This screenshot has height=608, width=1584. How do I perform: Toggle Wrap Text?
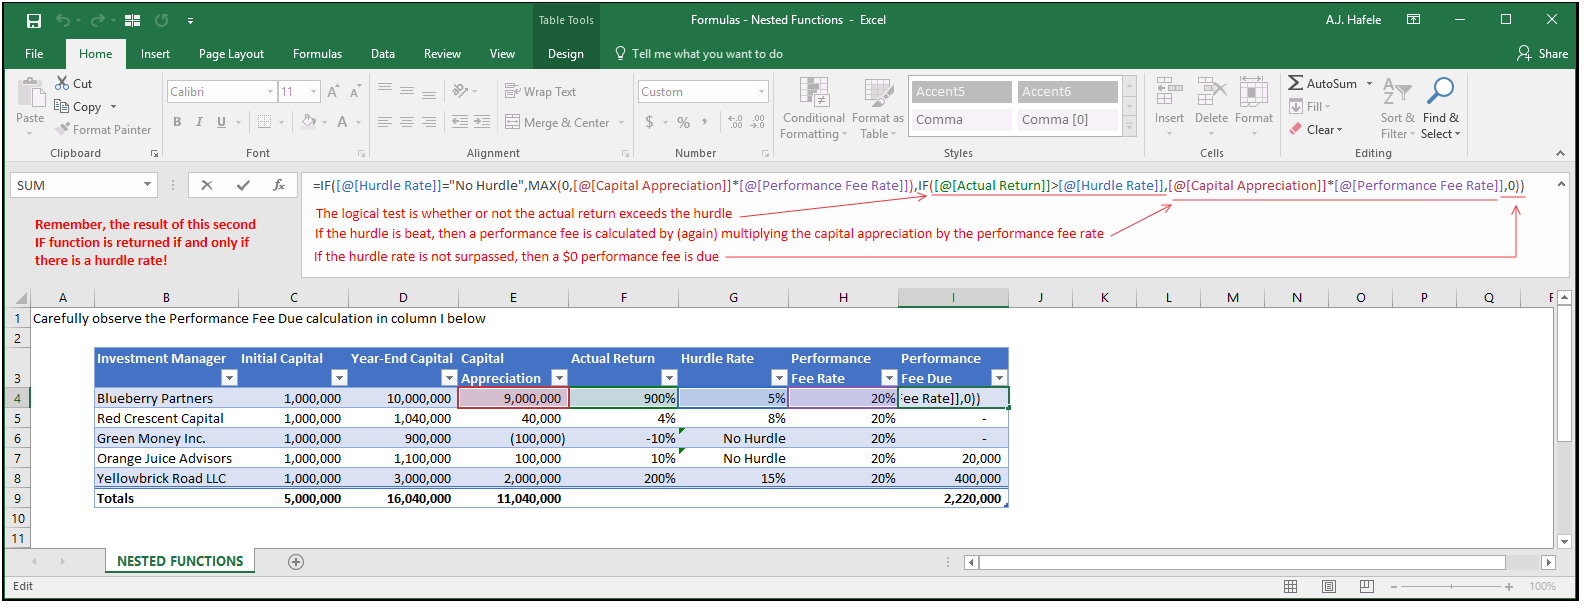[x=540, y=92]
